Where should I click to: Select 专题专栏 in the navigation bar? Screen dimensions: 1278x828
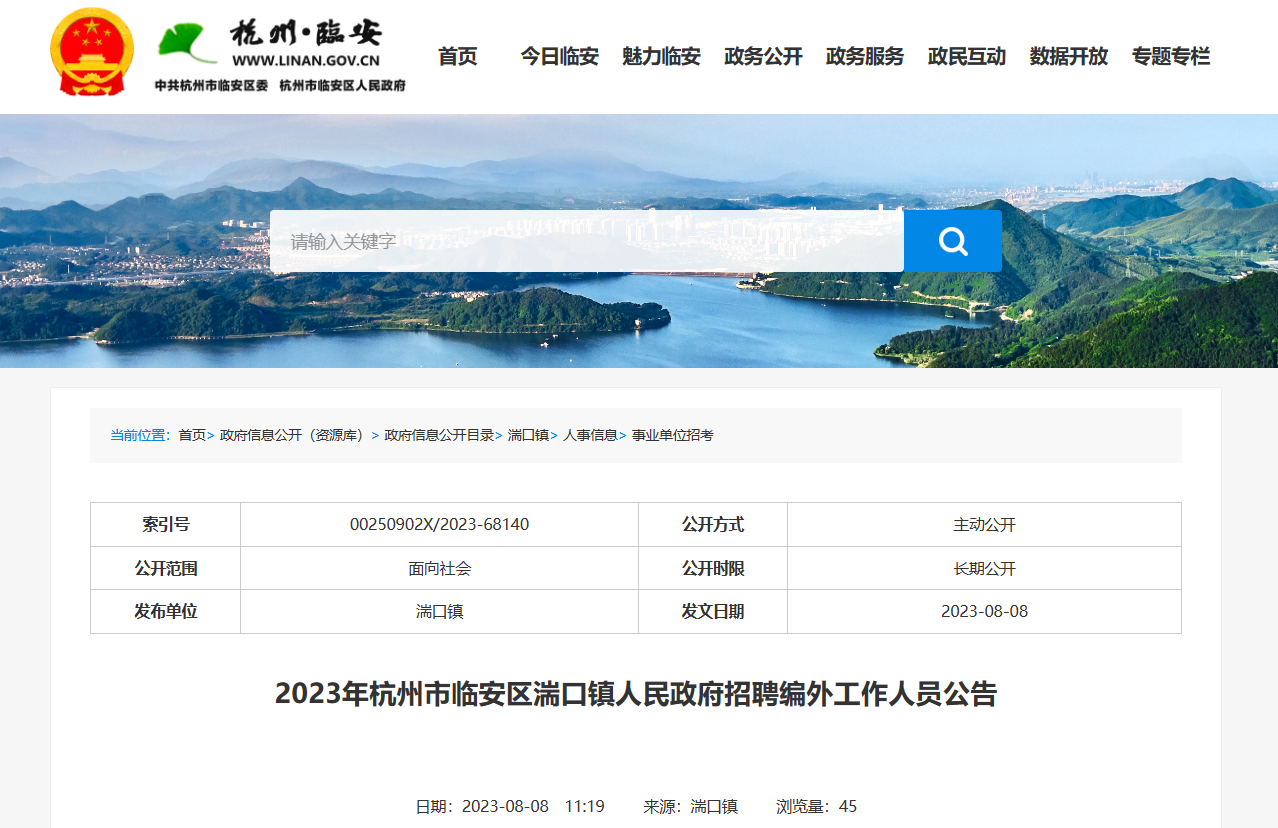click(1171, 57)
